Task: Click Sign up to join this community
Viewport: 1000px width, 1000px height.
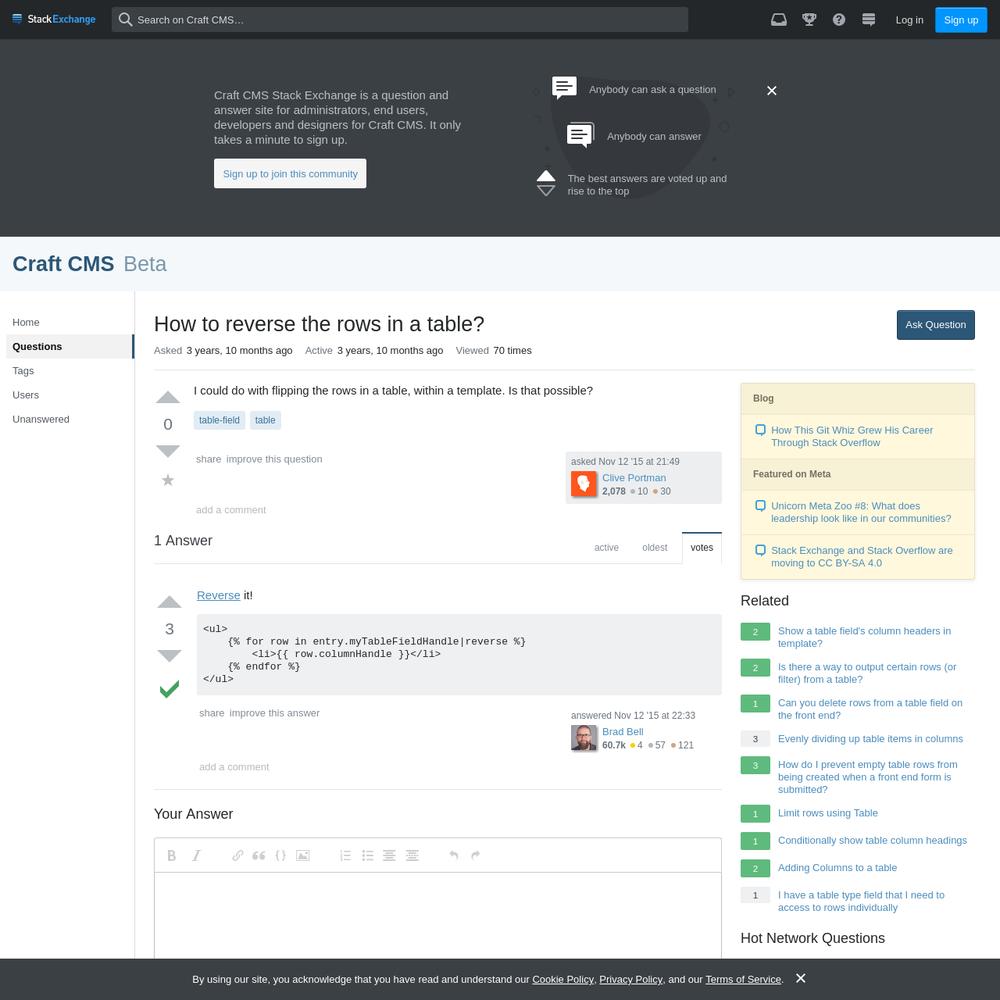Action: 290,173
